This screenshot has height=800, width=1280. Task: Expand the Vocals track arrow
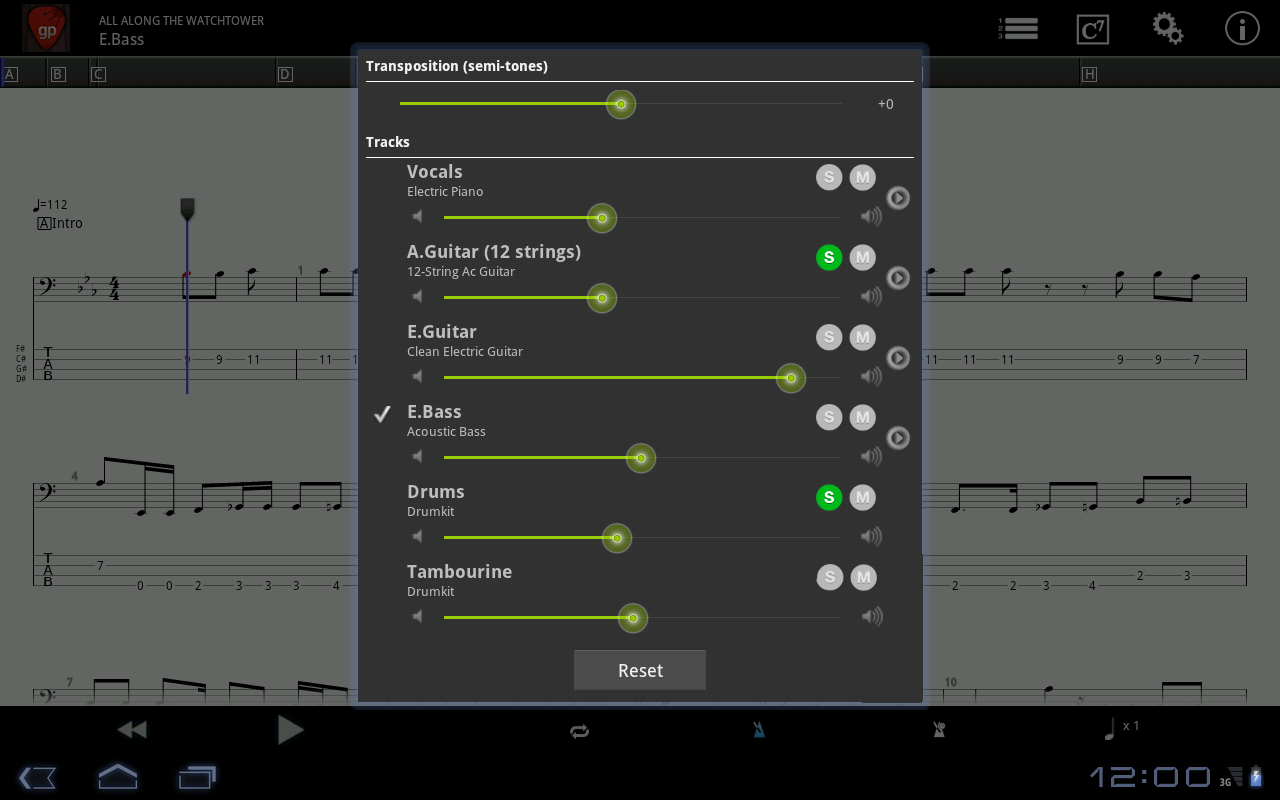point(898,198)
